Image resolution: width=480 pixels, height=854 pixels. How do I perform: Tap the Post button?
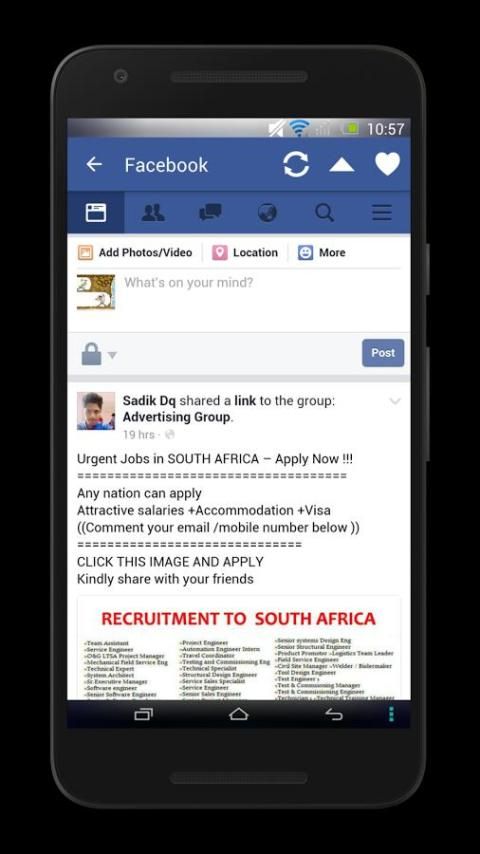[383, 353]
